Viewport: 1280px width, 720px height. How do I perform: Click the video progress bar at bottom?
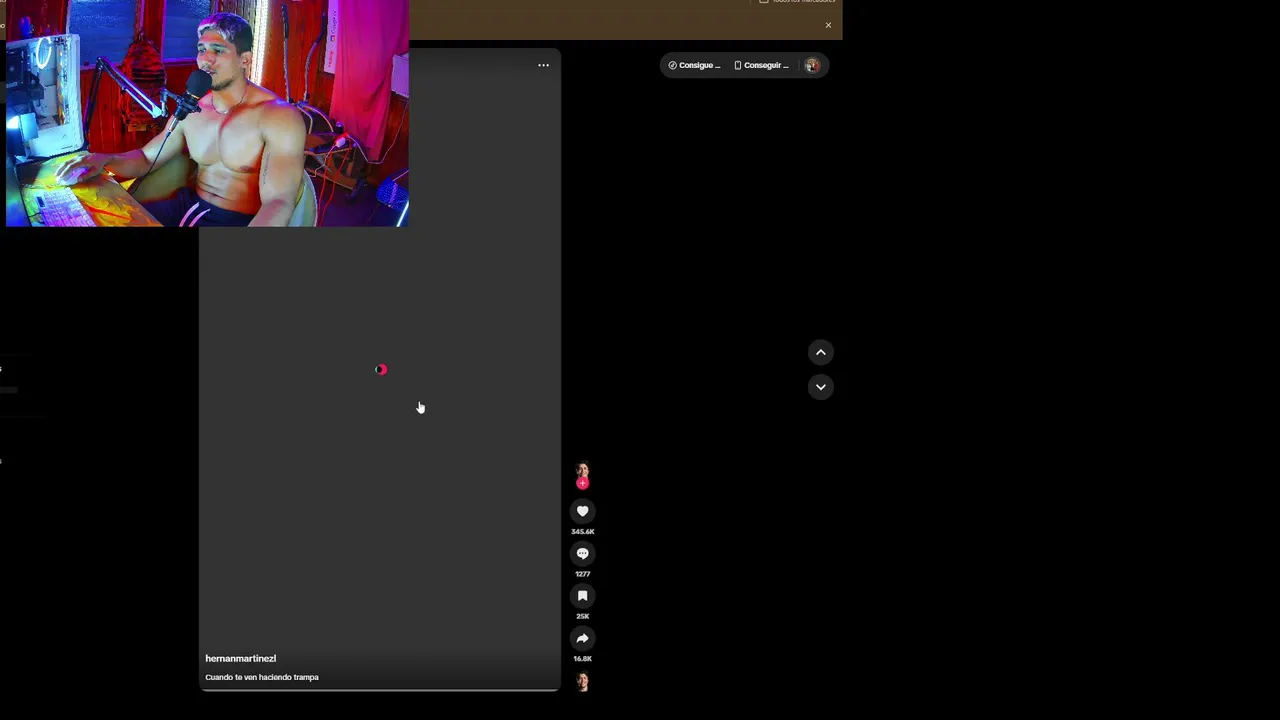point(379,690)
